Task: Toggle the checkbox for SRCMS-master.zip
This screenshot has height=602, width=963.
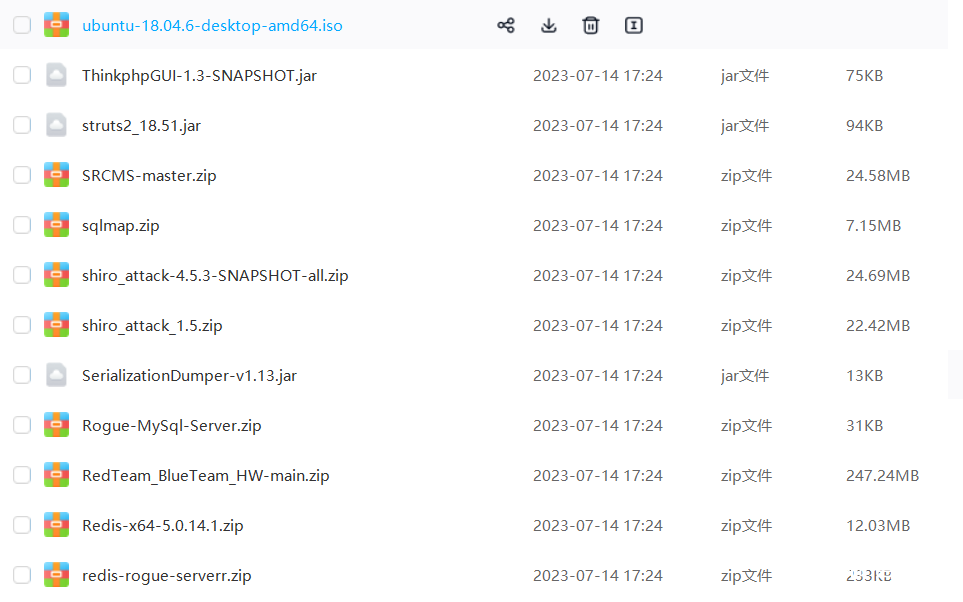Action: (x=22, y=175)
